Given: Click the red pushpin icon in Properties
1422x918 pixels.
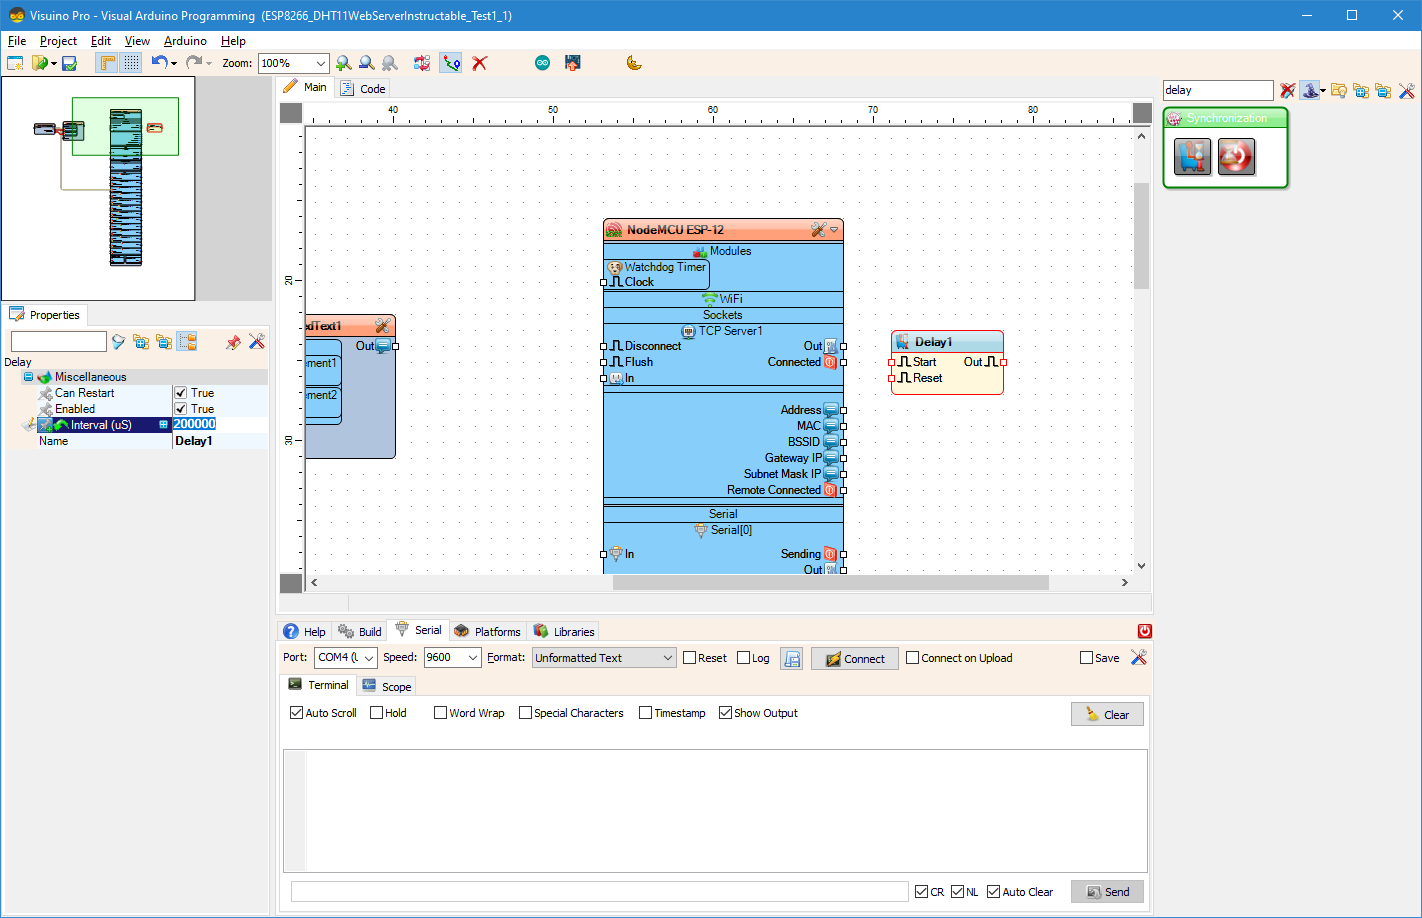Looking at the screenshot, I should pos(233,342).
